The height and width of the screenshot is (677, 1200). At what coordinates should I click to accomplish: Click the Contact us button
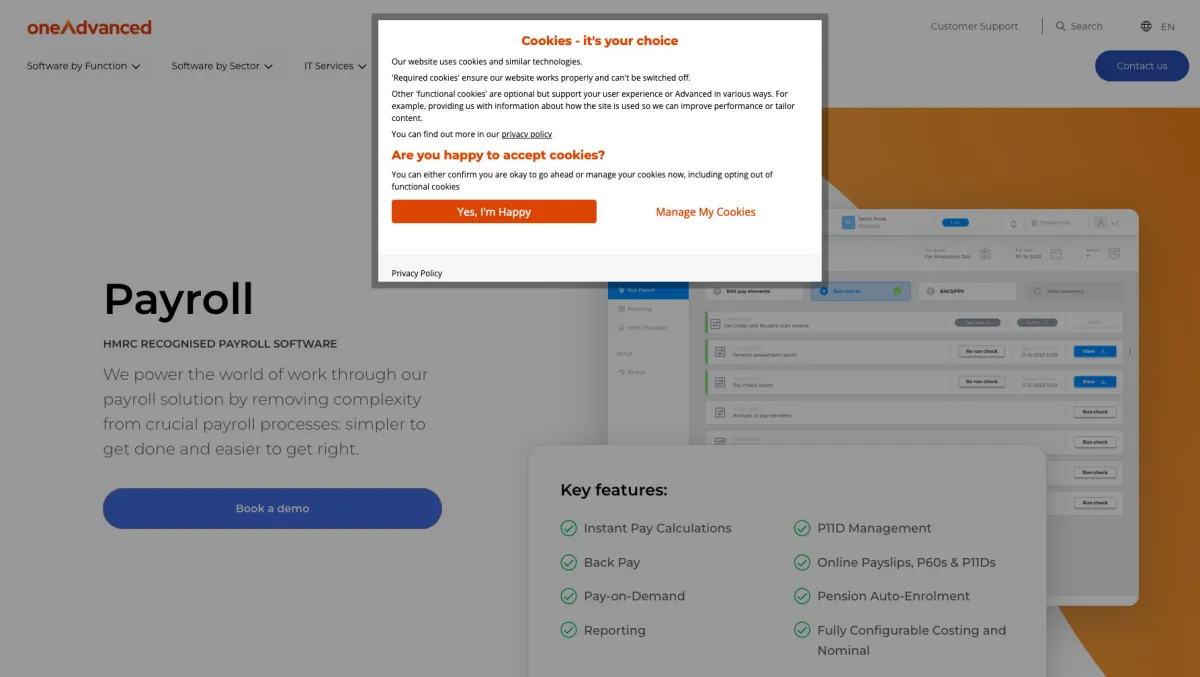1142,66
